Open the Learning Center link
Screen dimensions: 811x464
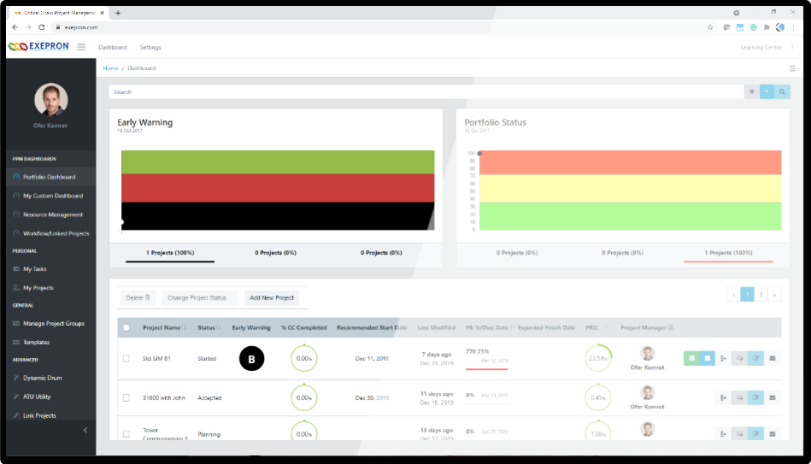761,47
